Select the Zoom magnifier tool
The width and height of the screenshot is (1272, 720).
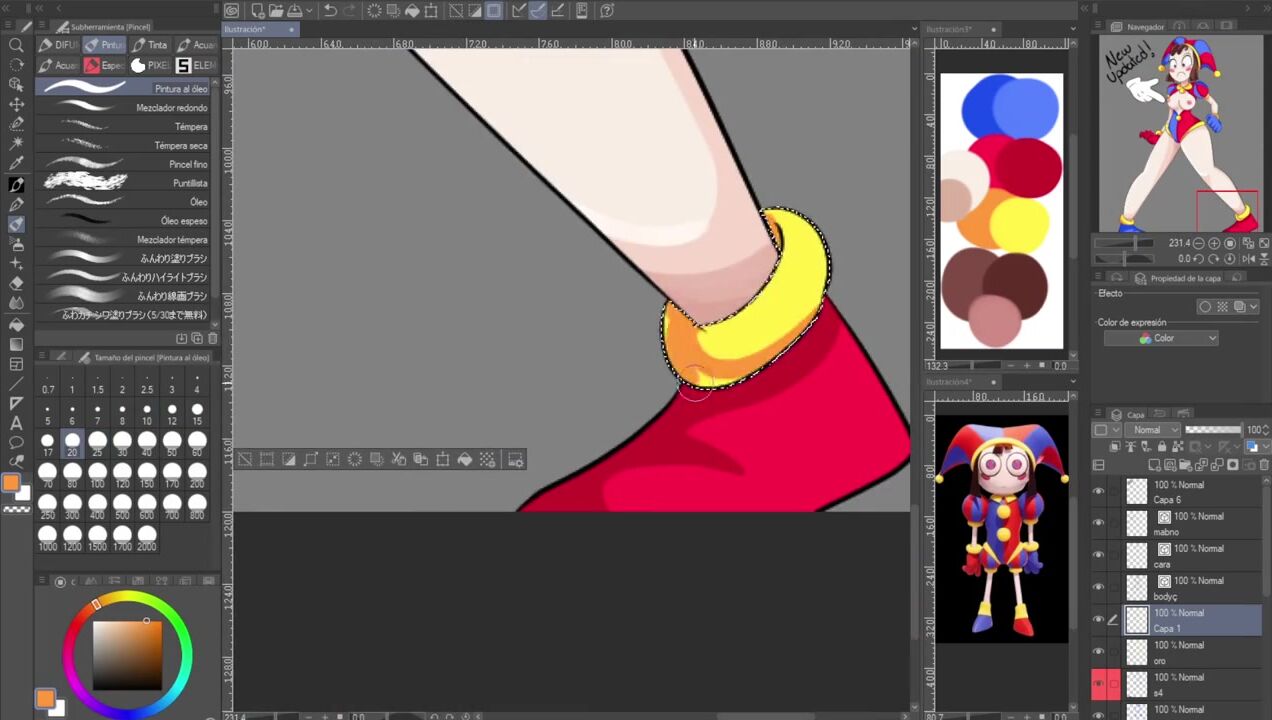click(x=16, y=45)
